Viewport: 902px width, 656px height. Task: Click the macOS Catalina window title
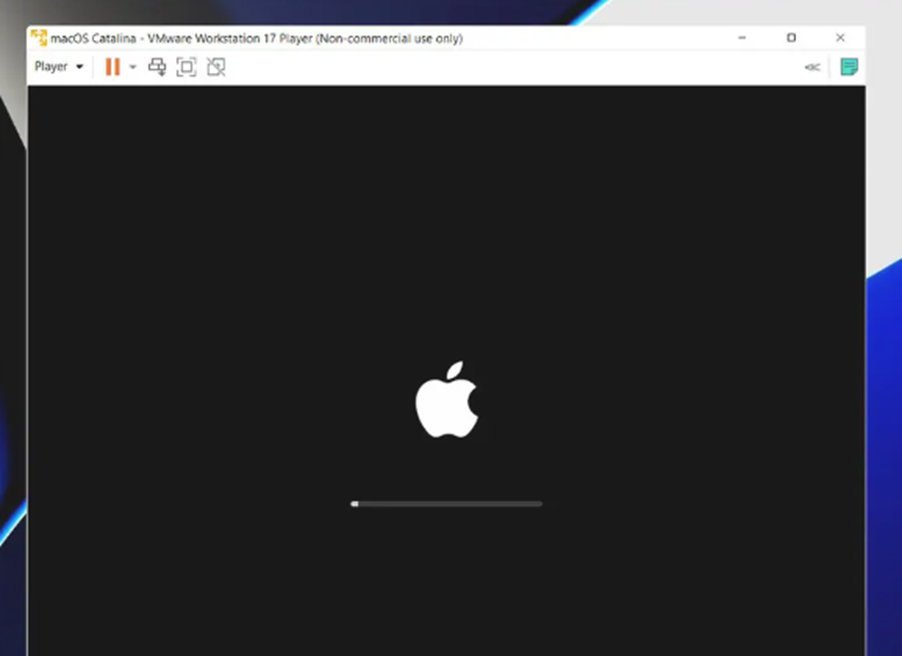coord(257,39)
